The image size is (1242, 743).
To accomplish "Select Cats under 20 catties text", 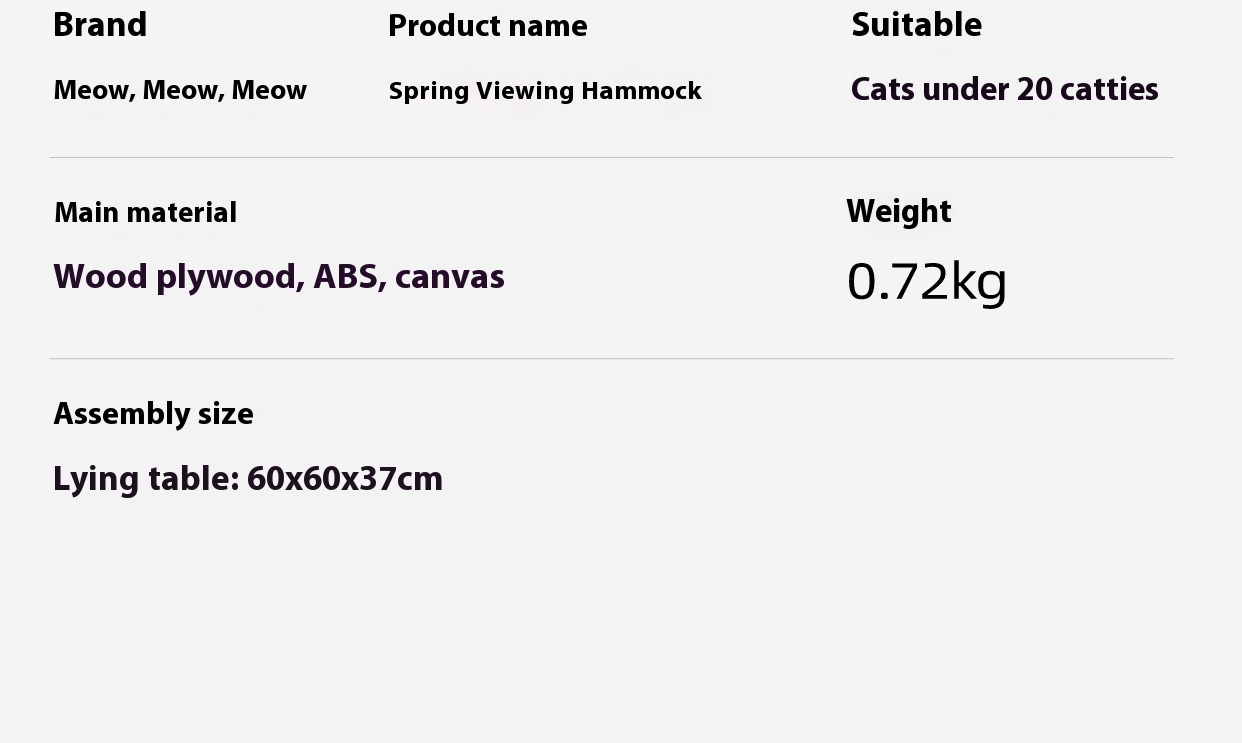I will 1004,89.
